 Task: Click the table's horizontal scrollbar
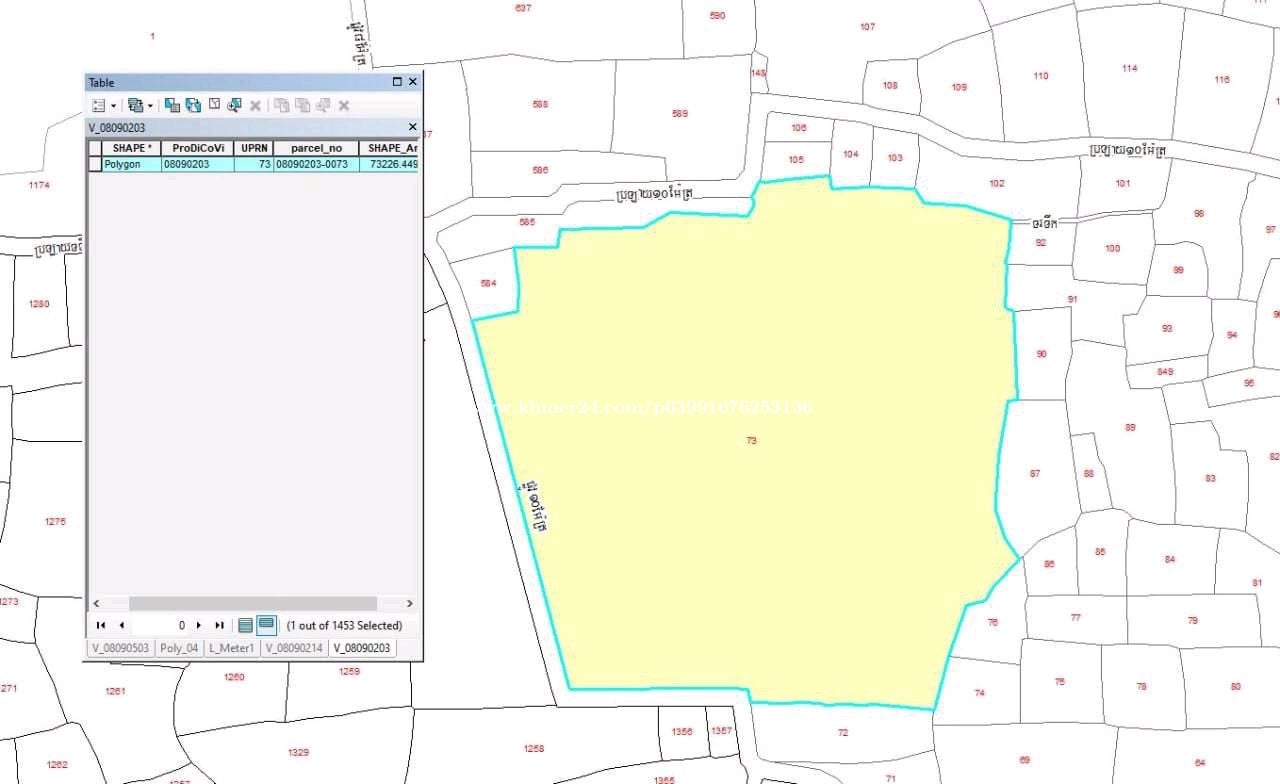pyautogui.click(x=252, y=604)
